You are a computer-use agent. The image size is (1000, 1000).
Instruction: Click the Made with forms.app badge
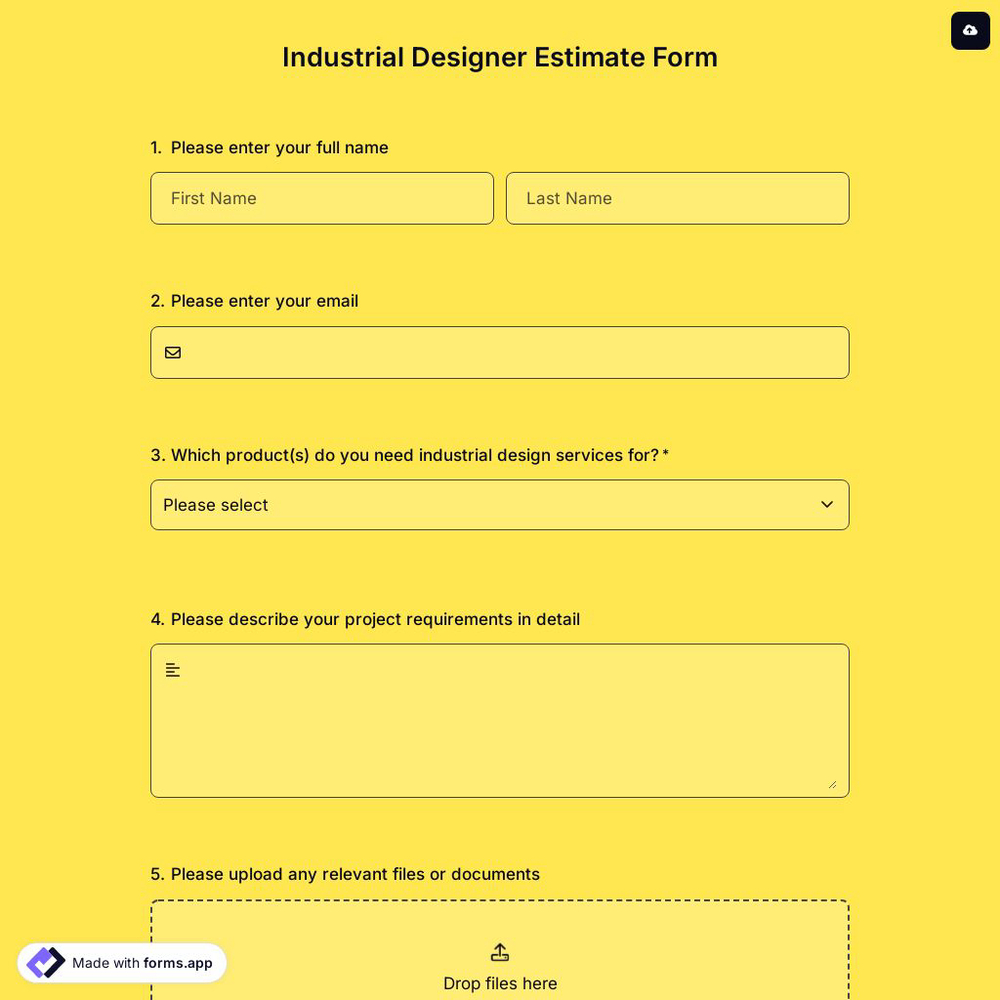point(122,962)
